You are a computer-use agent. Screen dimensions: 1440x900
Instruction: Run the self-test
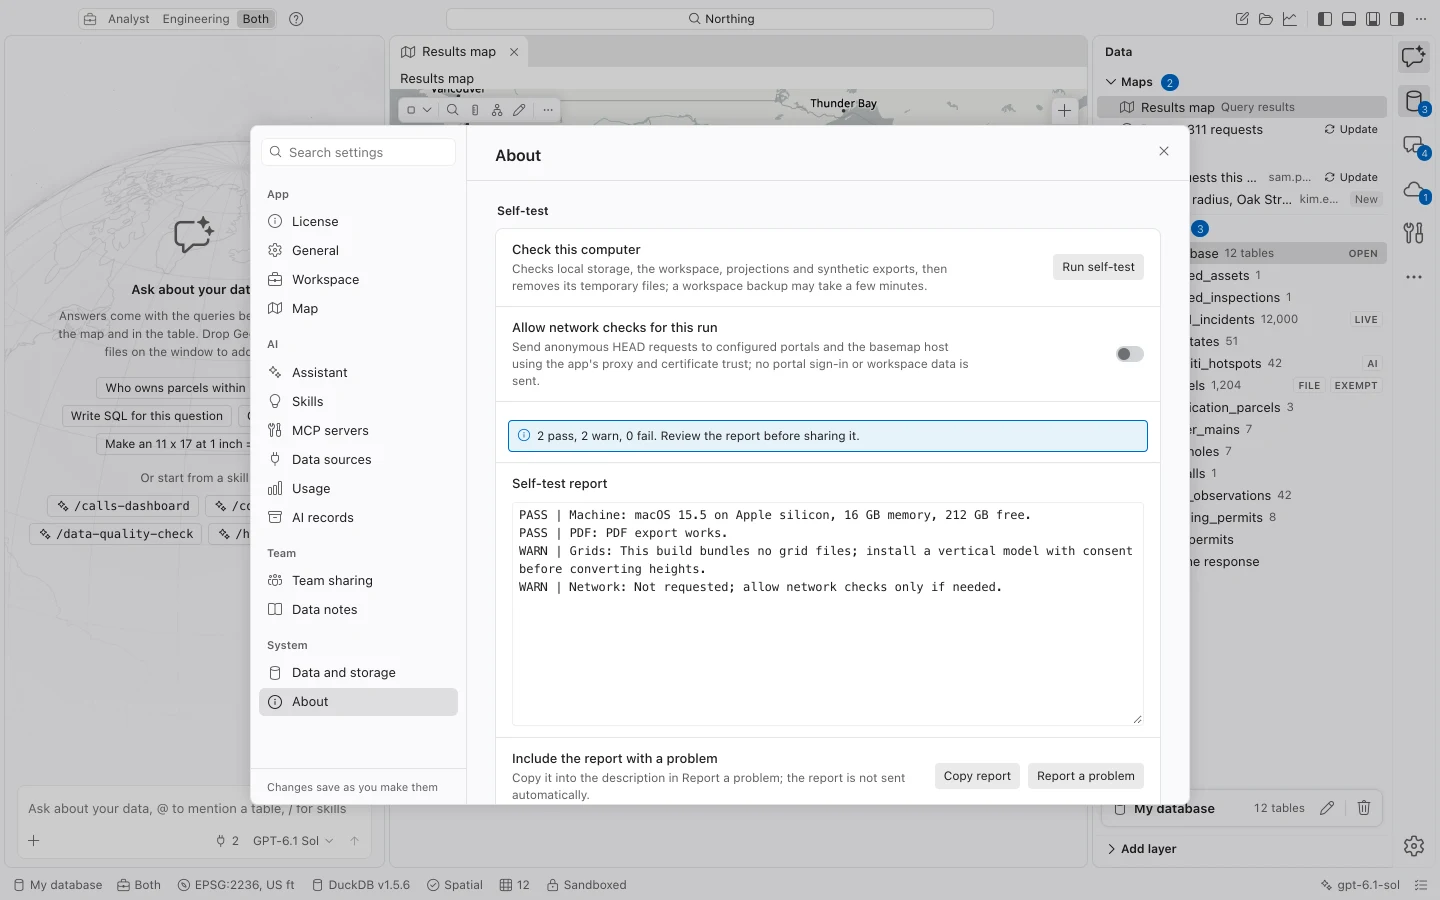[1098, 267]
